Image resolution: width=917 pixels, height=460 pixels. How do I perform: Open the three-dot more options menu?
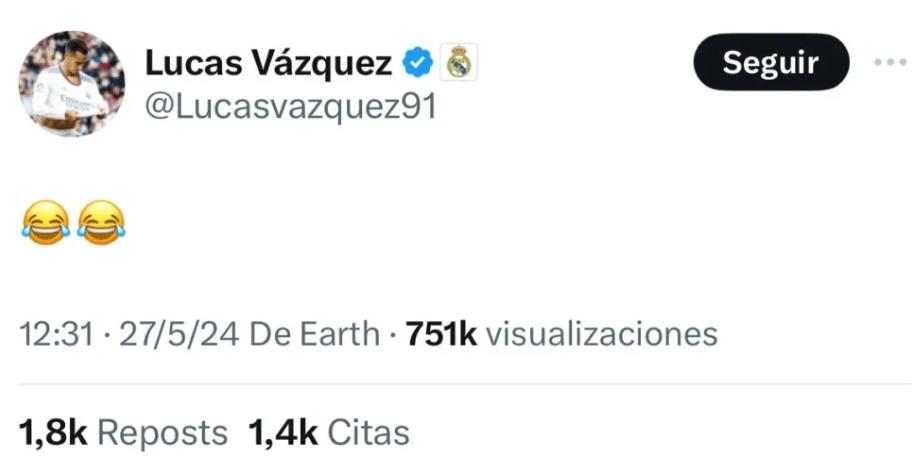(891, 62)
